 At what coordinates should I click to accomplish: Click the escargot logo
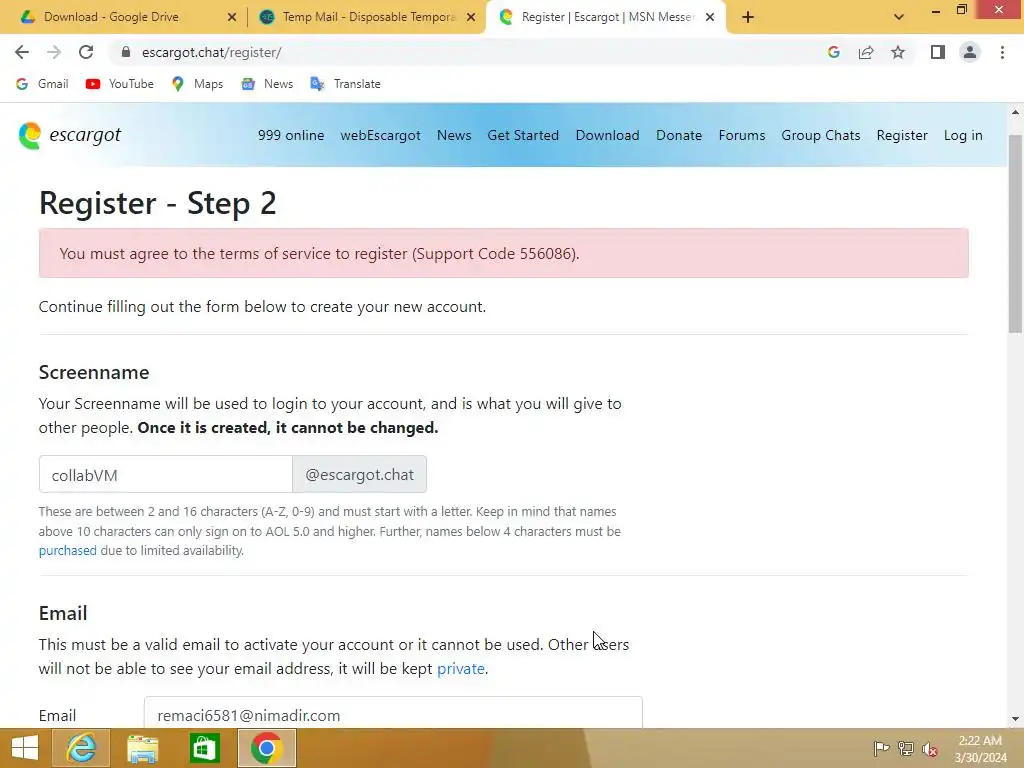70,135
